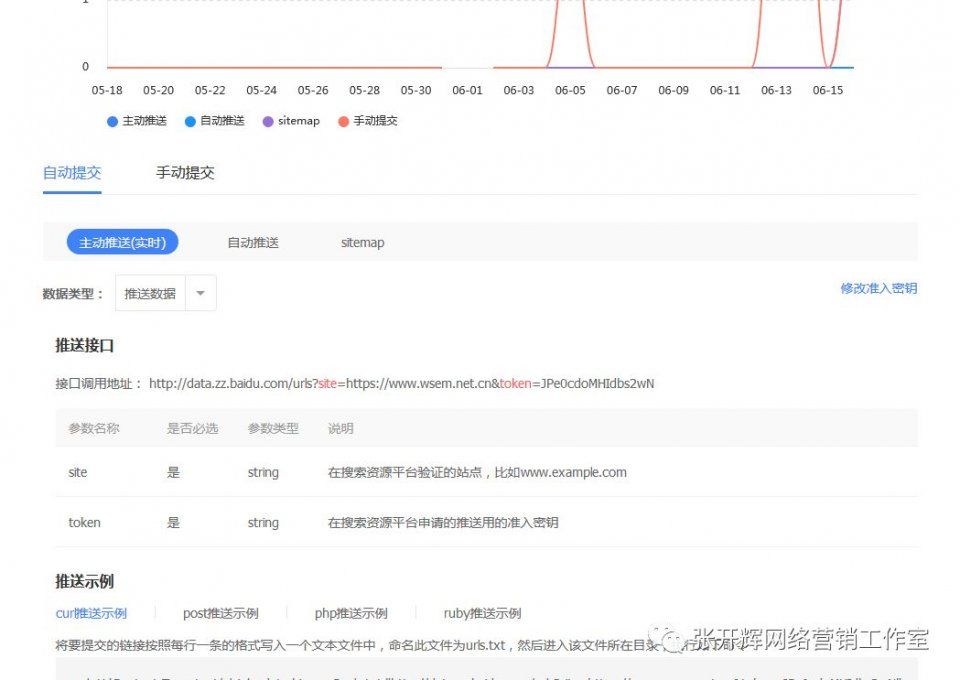Click the 05-18 date on chart axis
Viewport: 960px width, 680px height.
(x=107, y=91)
